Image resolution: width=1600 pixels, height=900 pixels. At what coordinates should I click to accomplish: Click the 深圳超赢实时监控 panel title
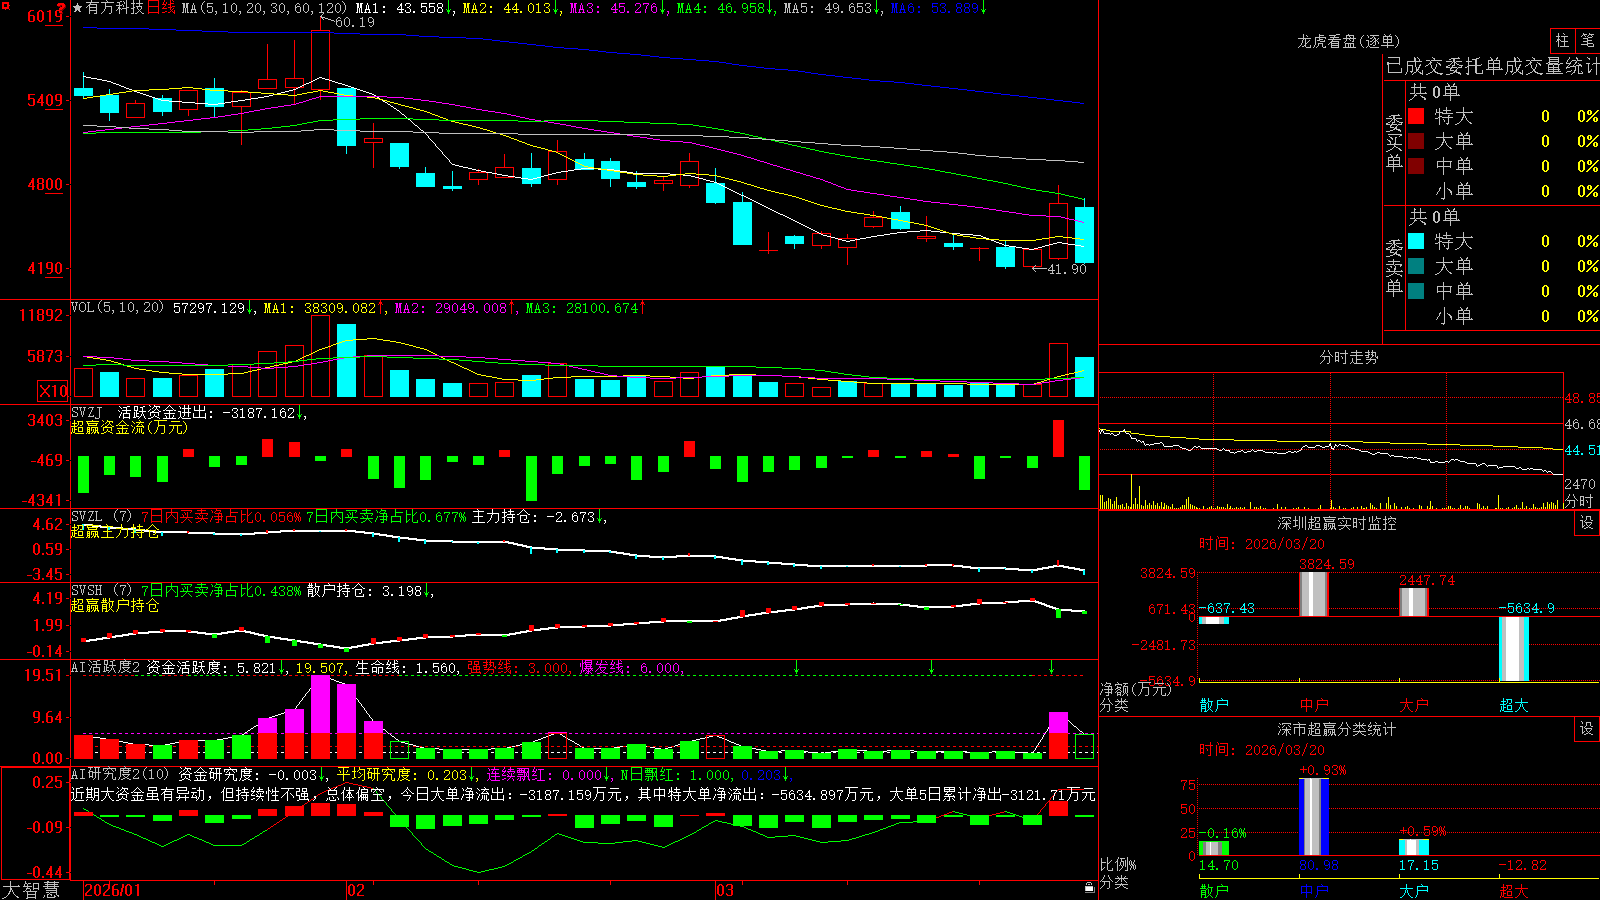point(1337,523)
